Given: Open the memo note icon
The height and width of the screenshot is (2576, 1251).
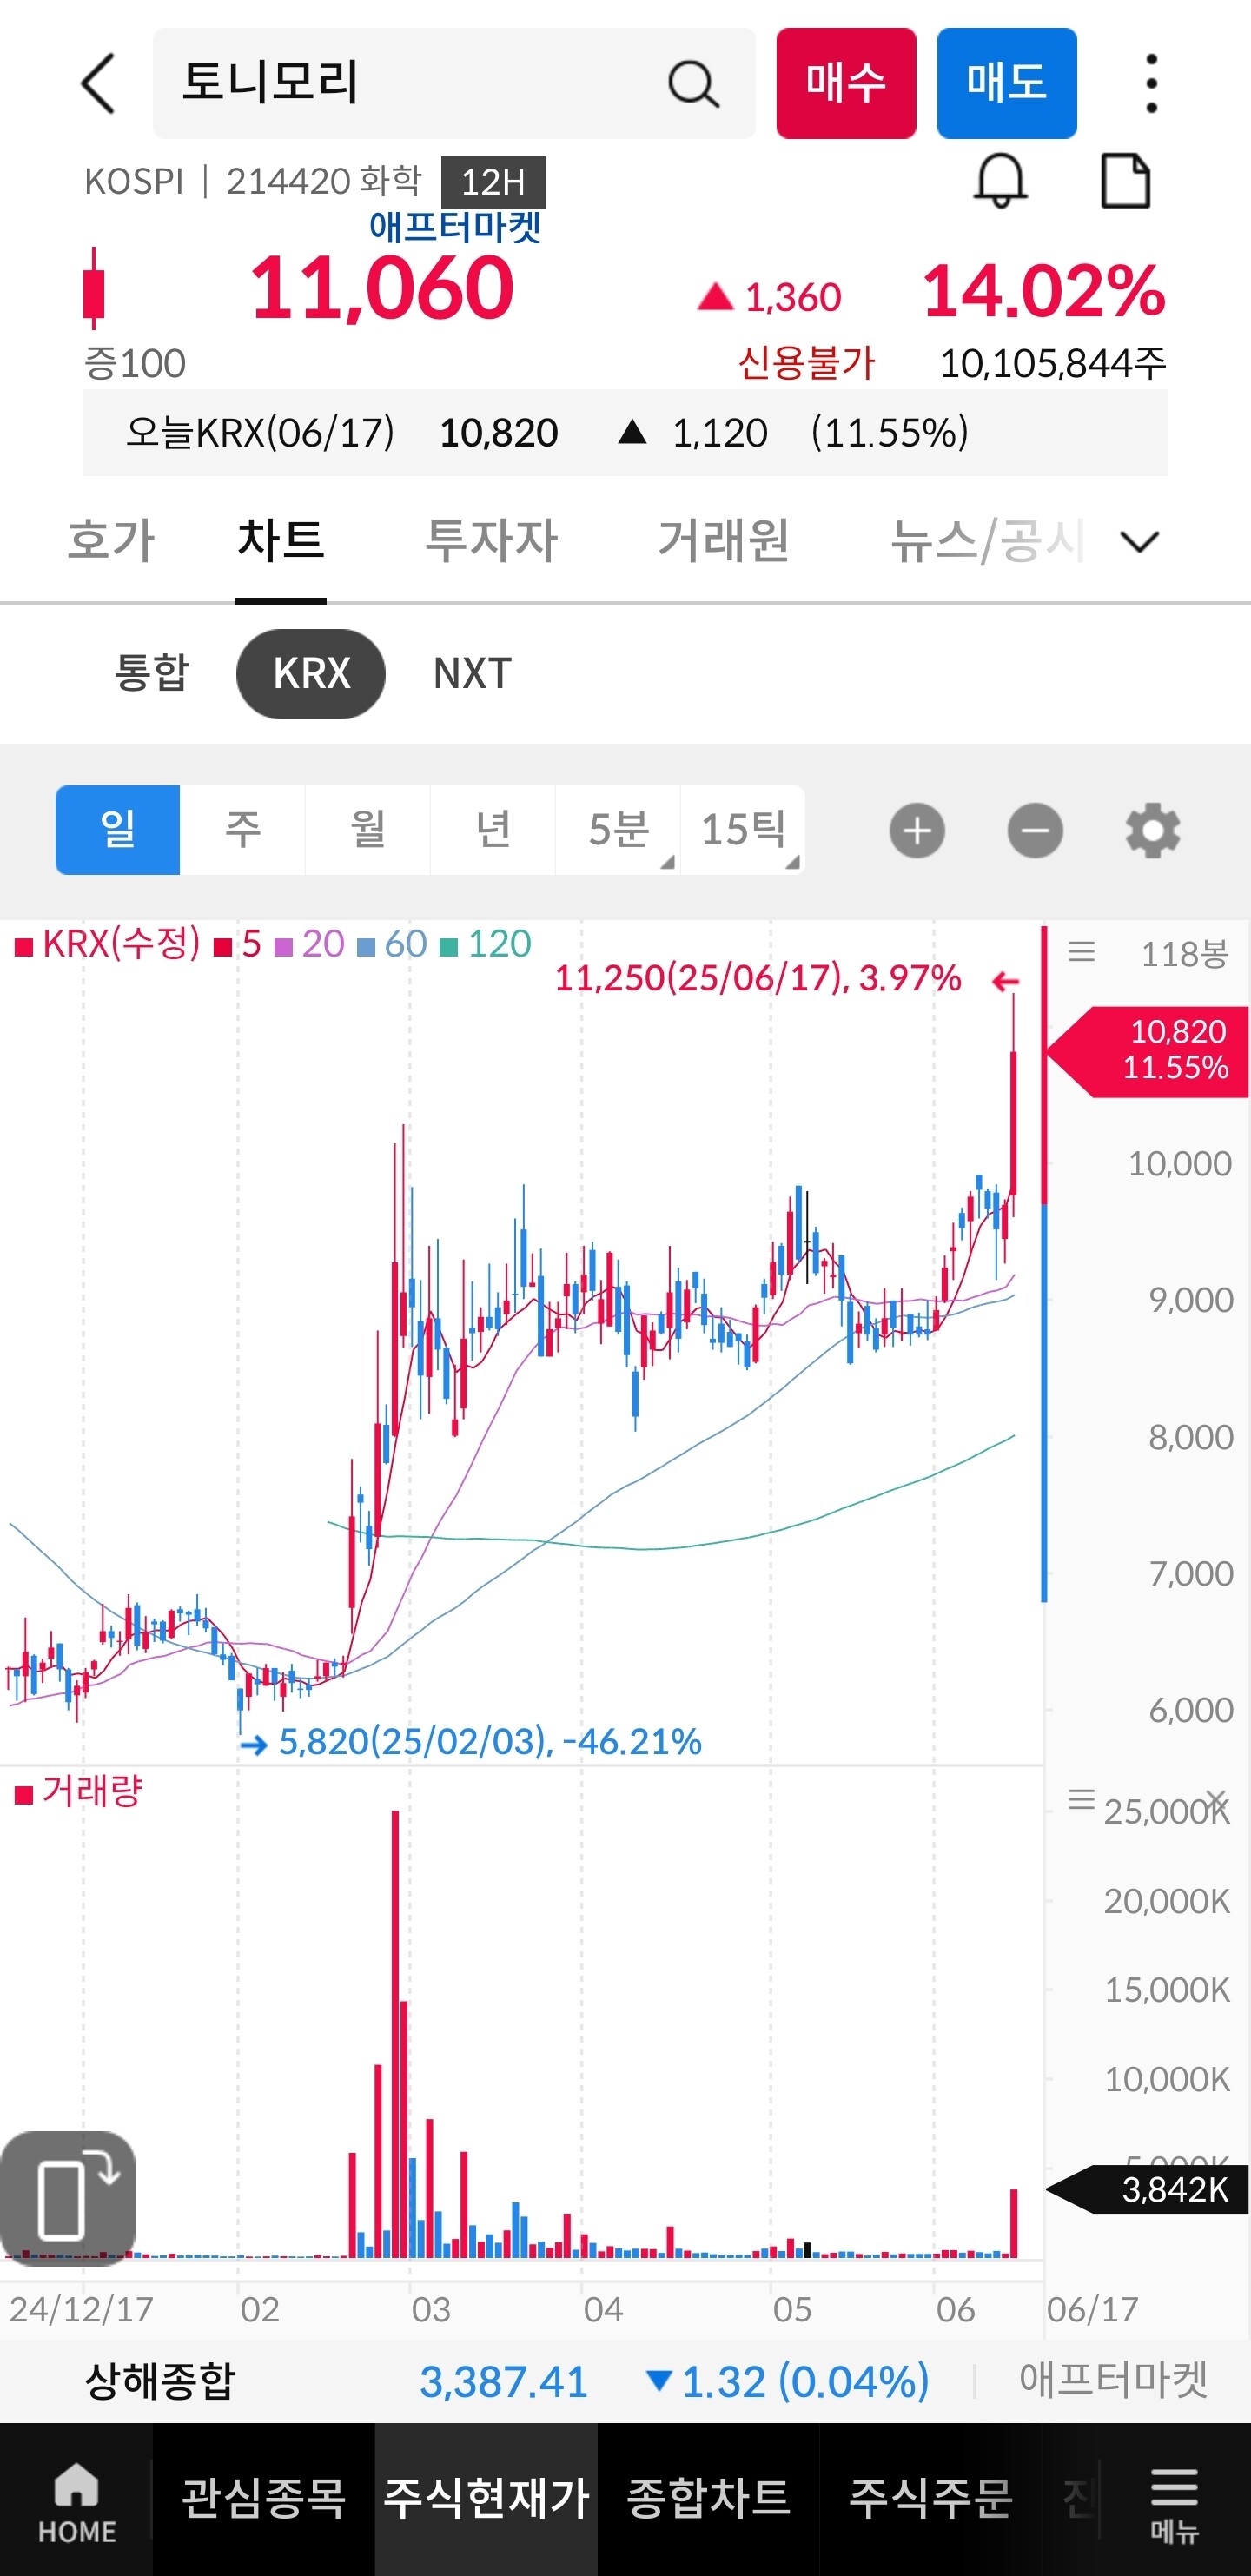Looking at the screenshot, I should coord(1125,181).
